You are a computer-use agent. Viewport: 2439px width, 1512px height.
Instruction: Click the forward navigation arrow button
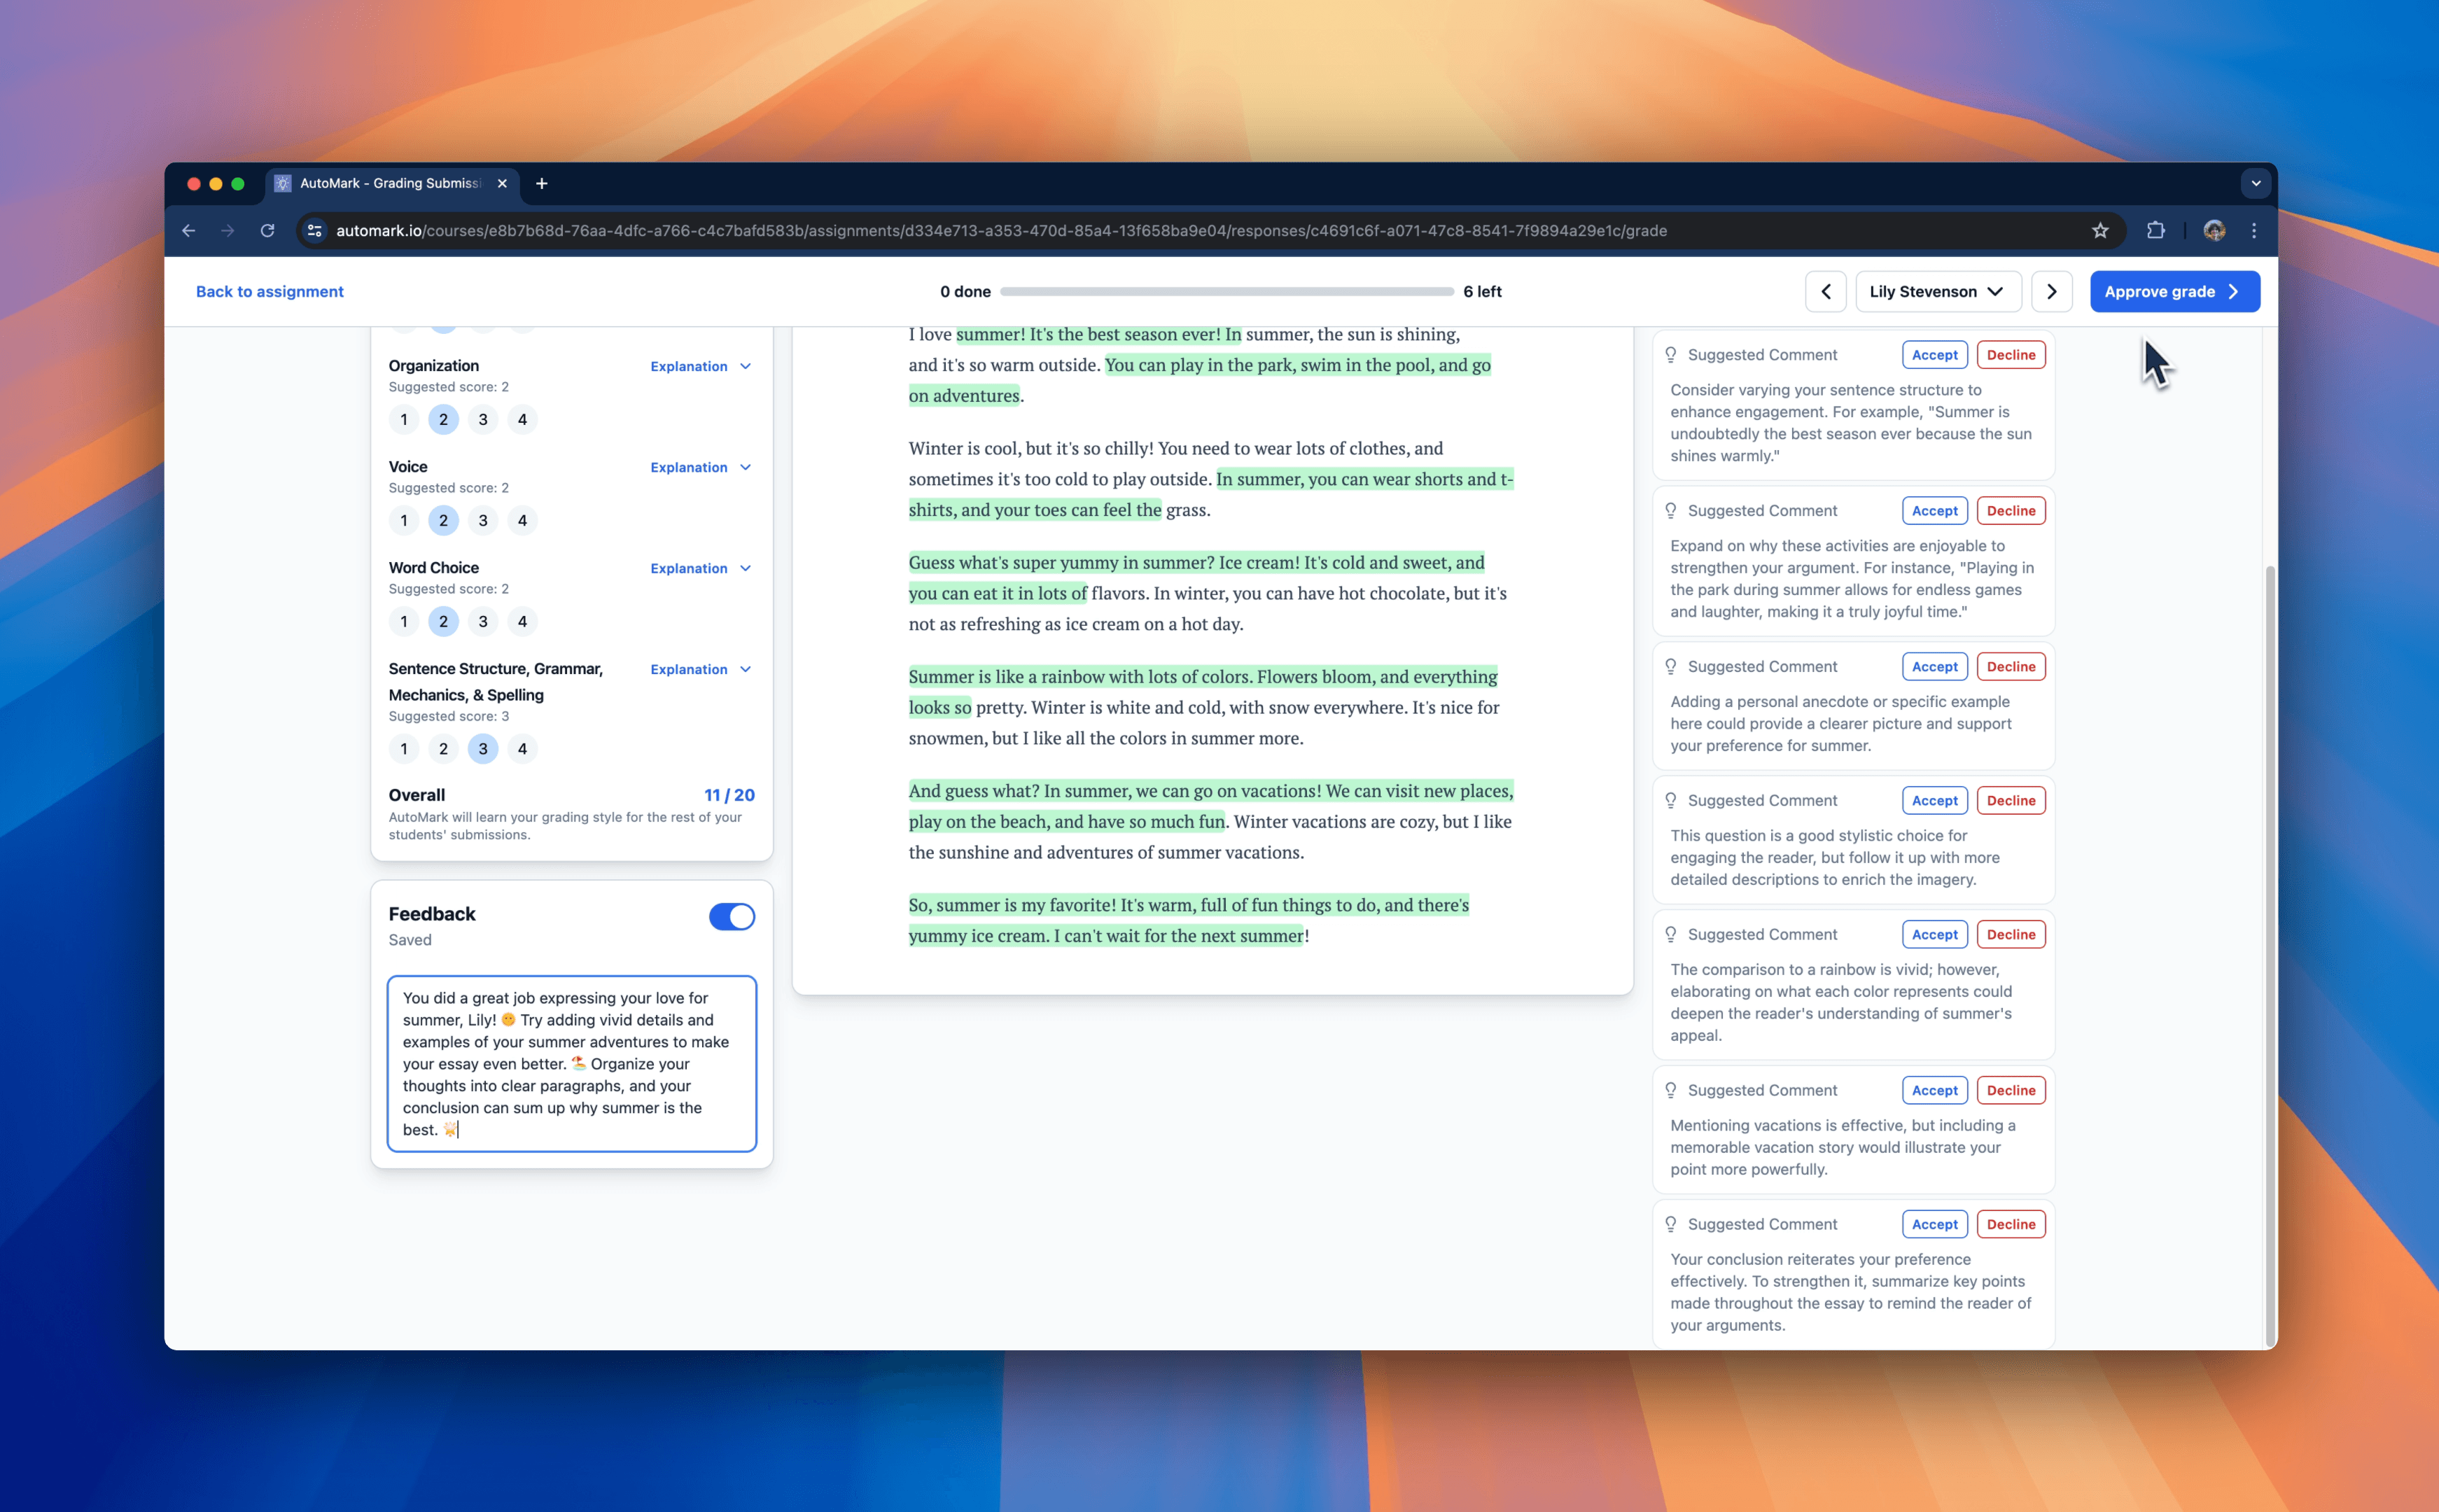2053,291
